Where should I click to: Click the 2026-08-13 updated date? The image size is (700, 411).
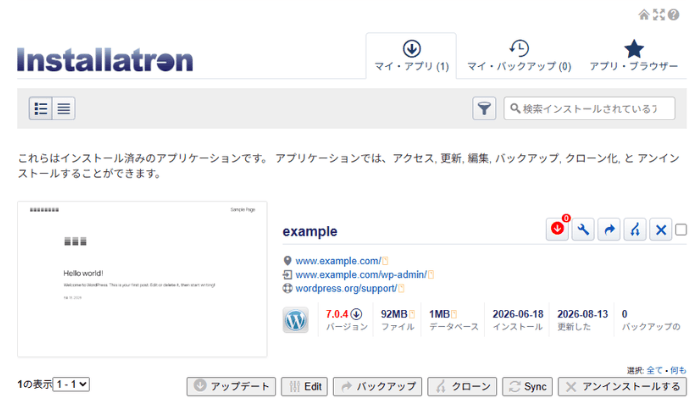(583, 314)
